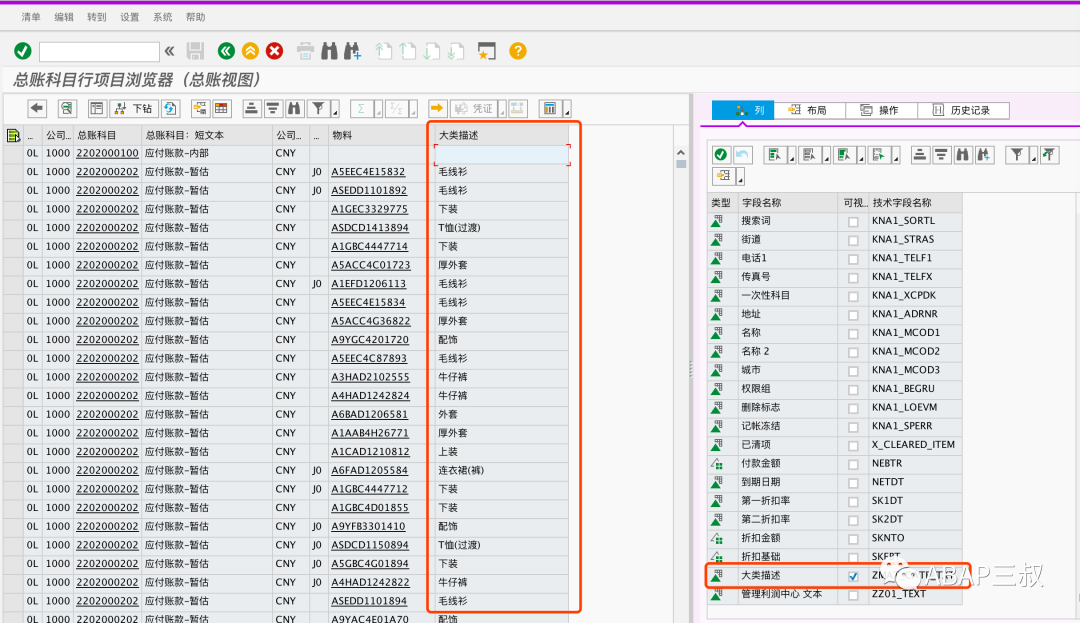Image resolution: width=1080 pixels, height=623 pixels.
Task: Expand the dropdown beside the sum icon
Action: (377, 110)
